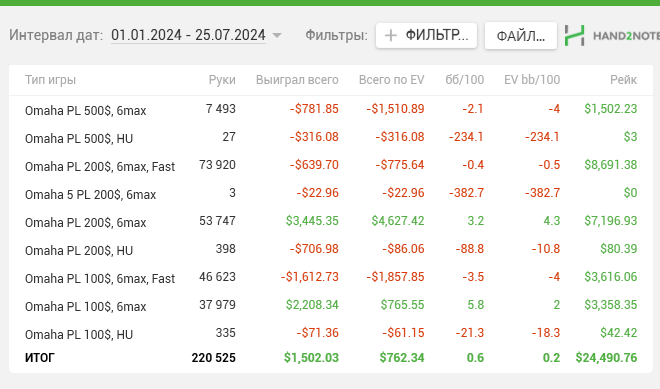Select the Omaha PL 100$, HU row

tap(331, 333)
